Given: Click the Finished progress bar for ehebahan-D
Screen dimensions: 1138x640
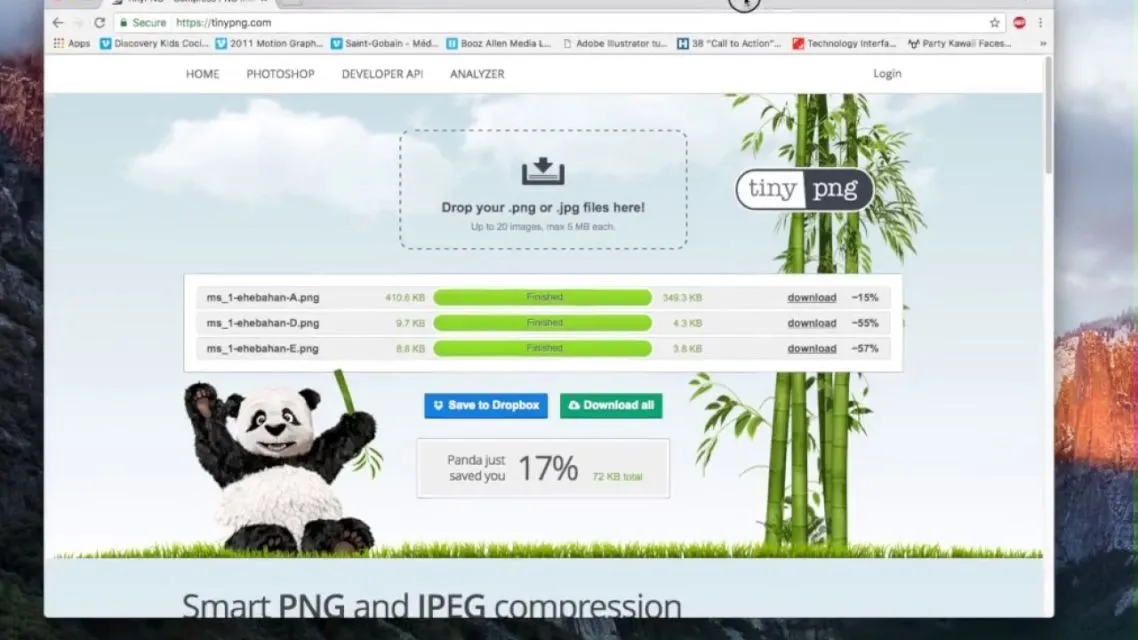Looking at the screenshot, I should point(543,323).
